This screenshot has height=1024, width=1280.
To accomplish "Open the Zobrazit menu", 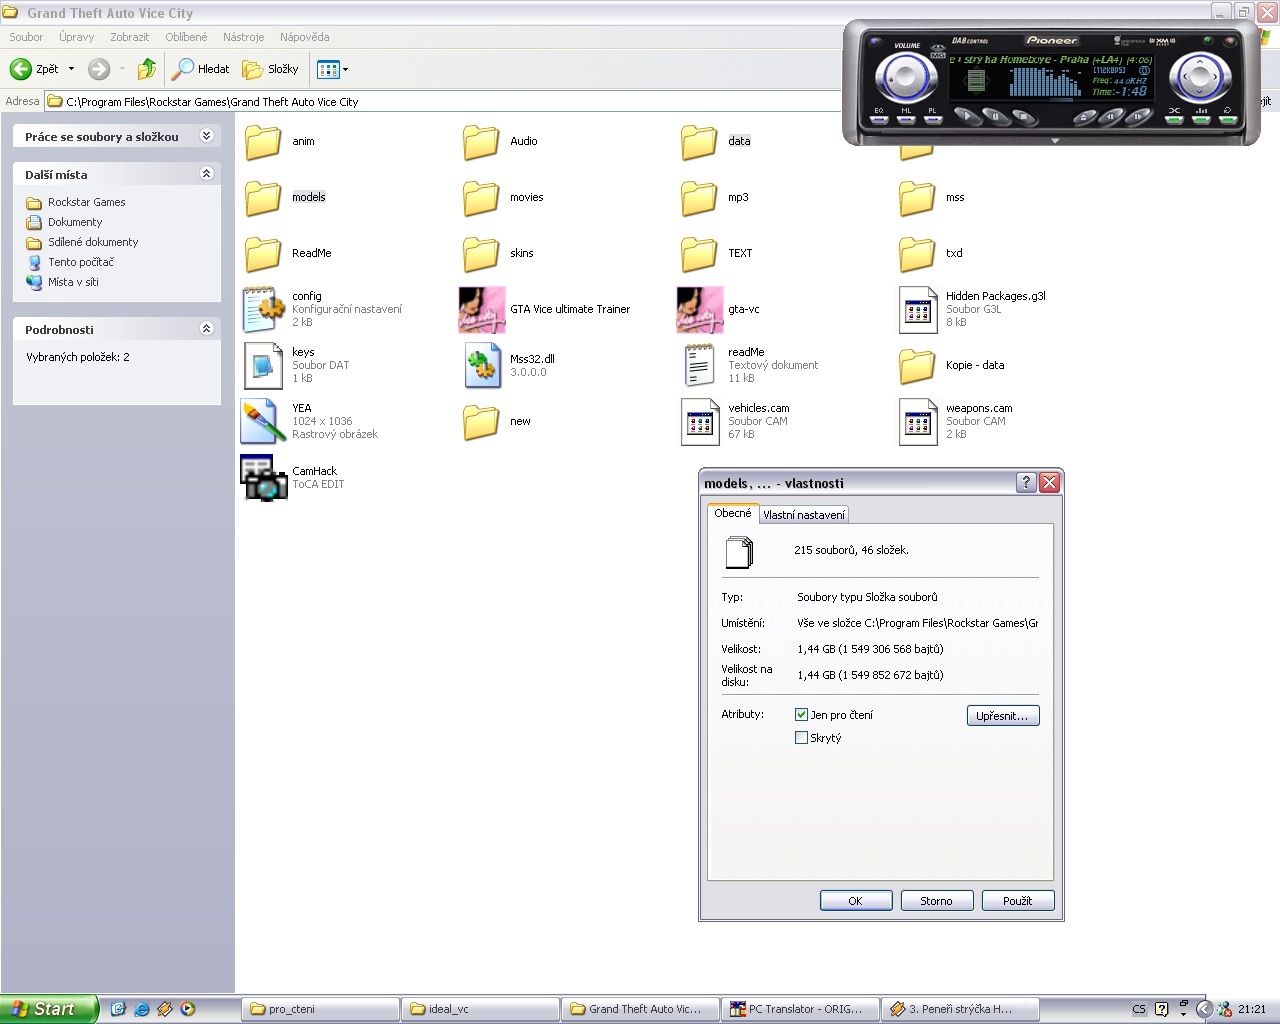I will pyautogui.click(x=129, y=37).
